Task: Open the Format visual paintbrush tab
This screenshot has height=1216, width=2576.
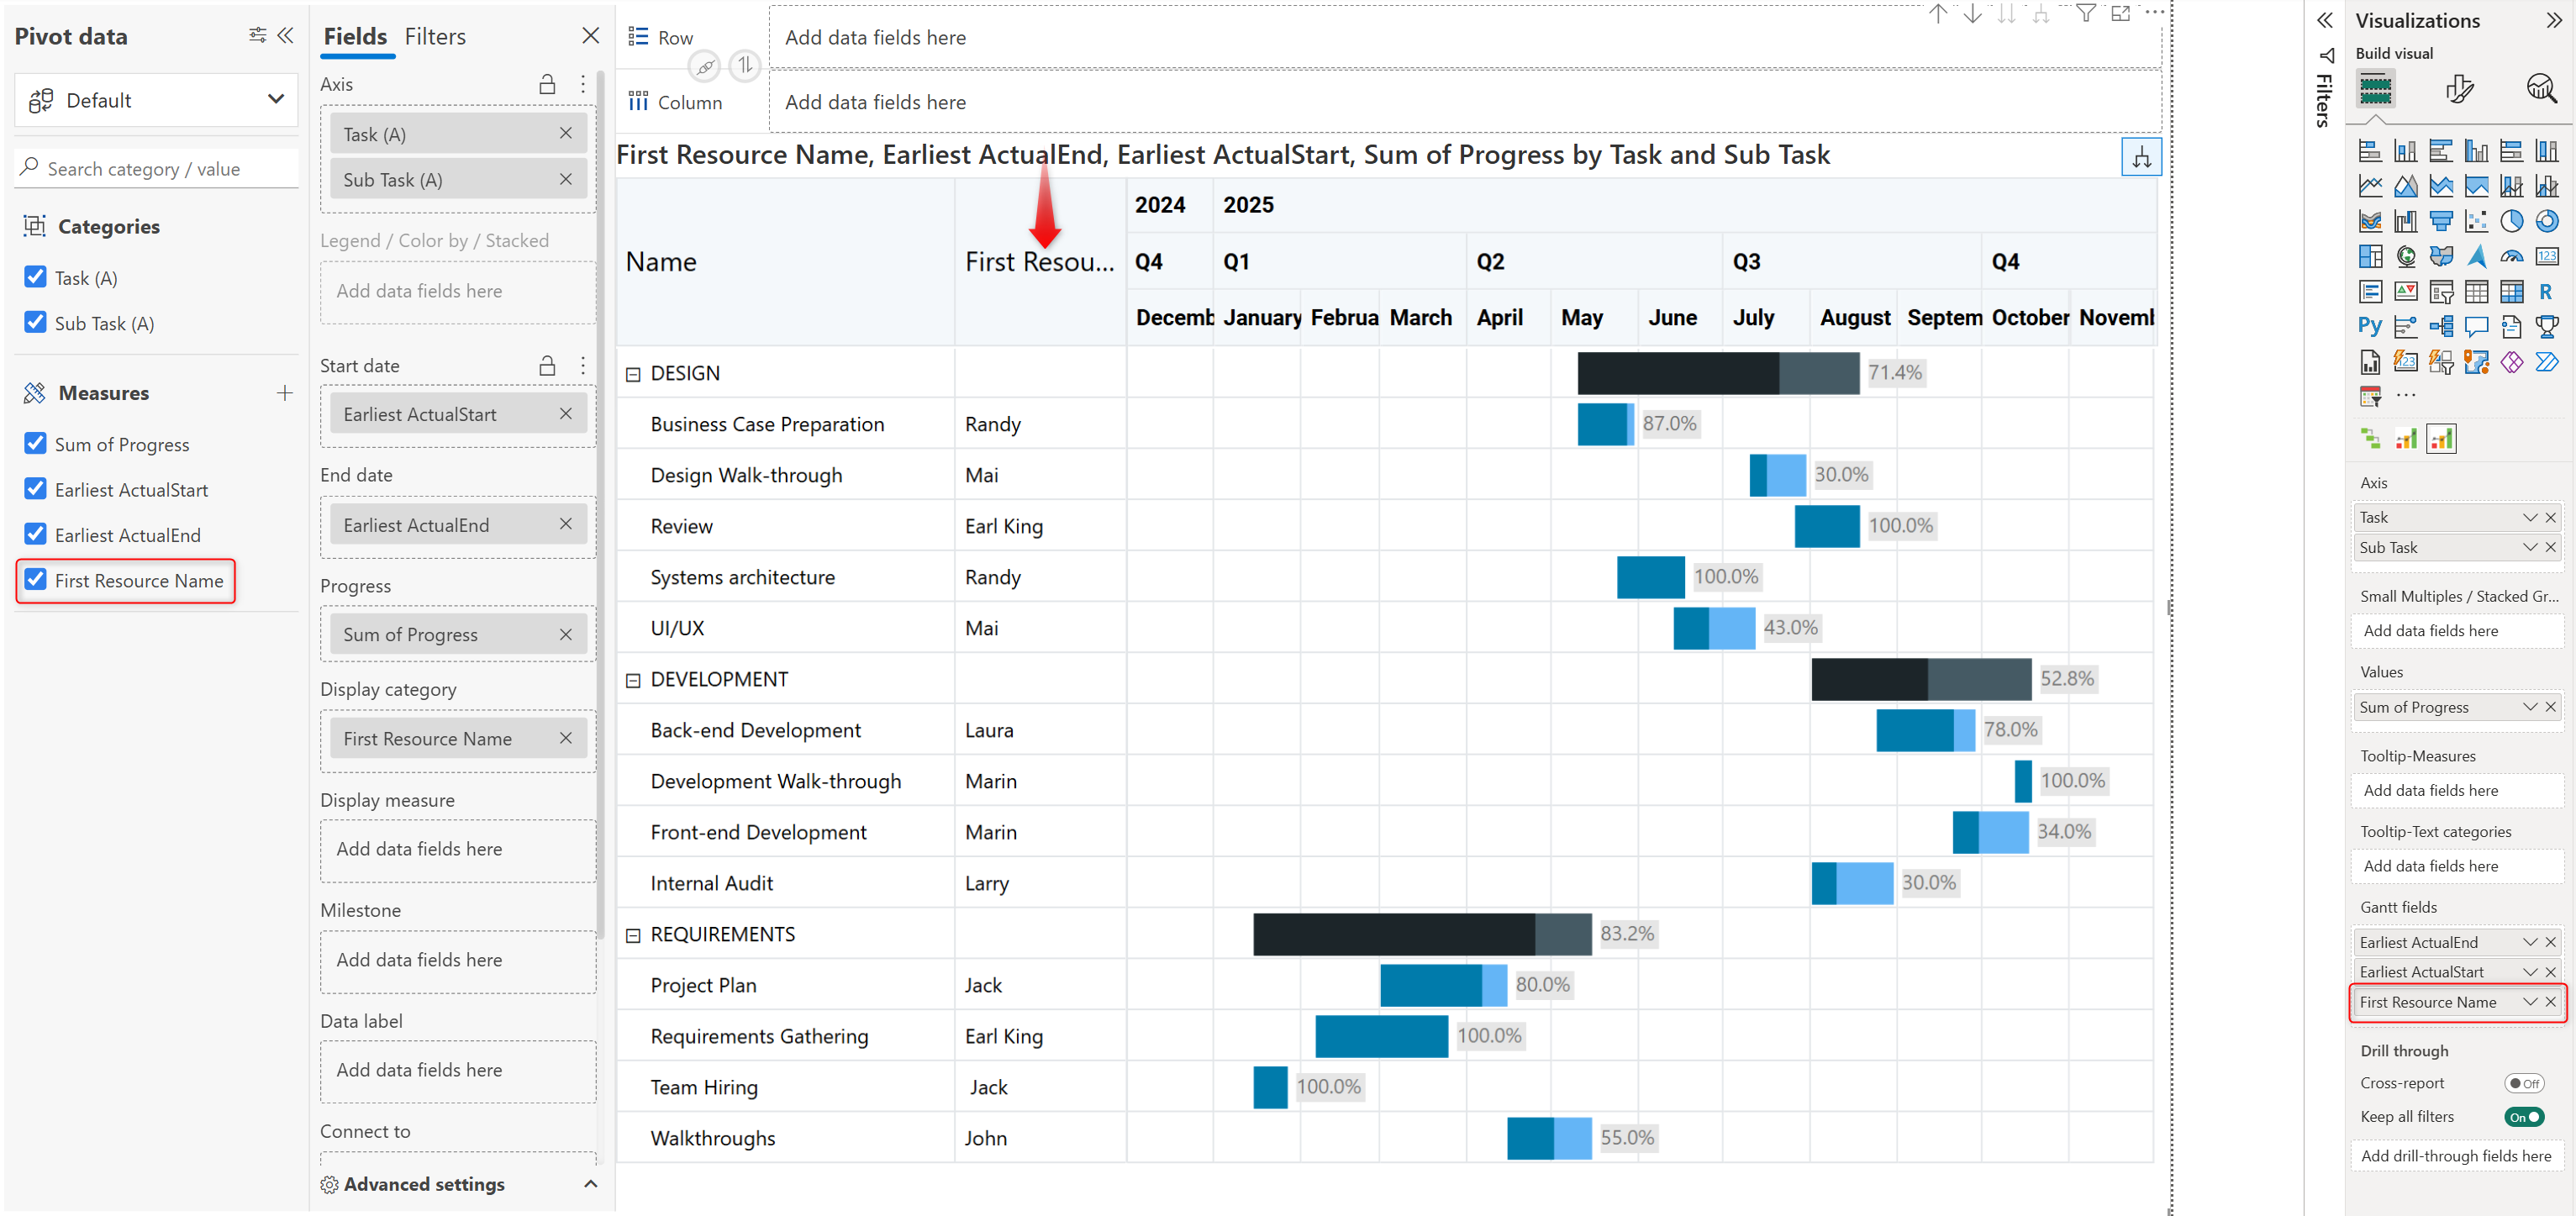Action: pos(2459,89)
